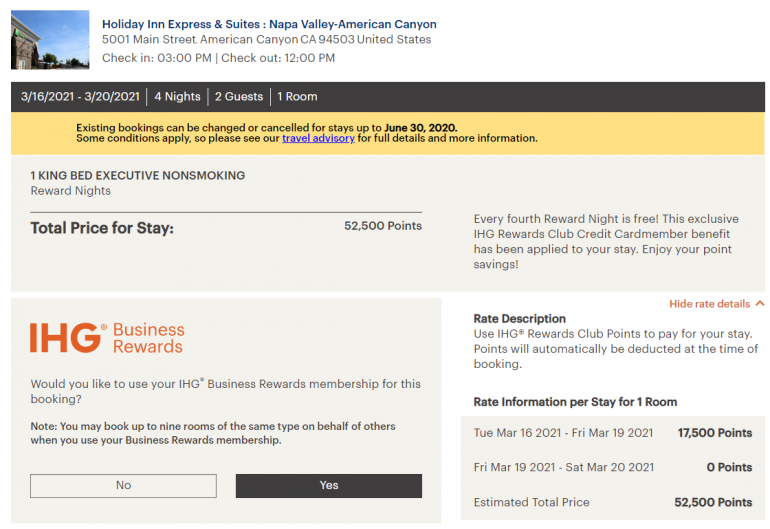
Task: Click the Rate Description heading
Action: 519,319
